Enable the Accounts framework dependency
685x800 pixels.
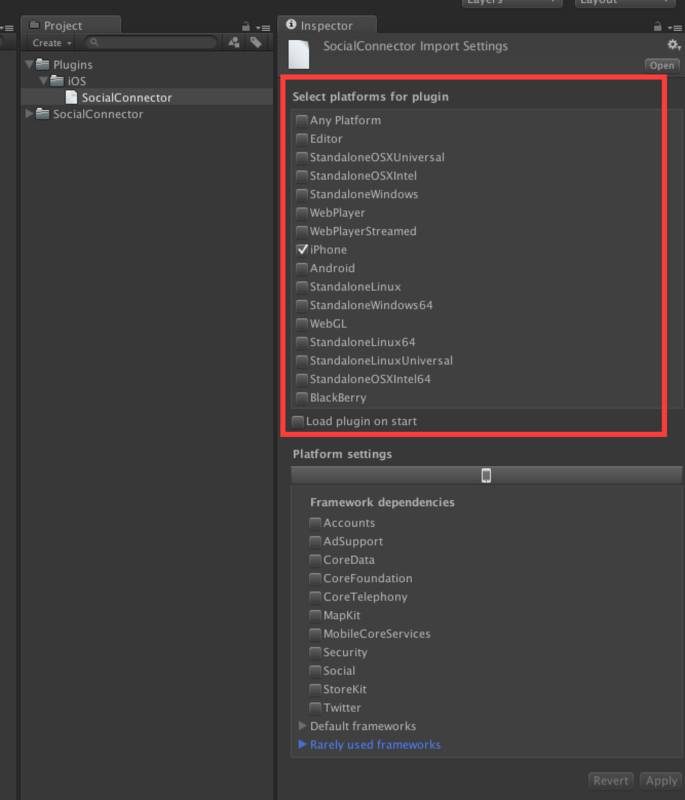tap(315, 523)
